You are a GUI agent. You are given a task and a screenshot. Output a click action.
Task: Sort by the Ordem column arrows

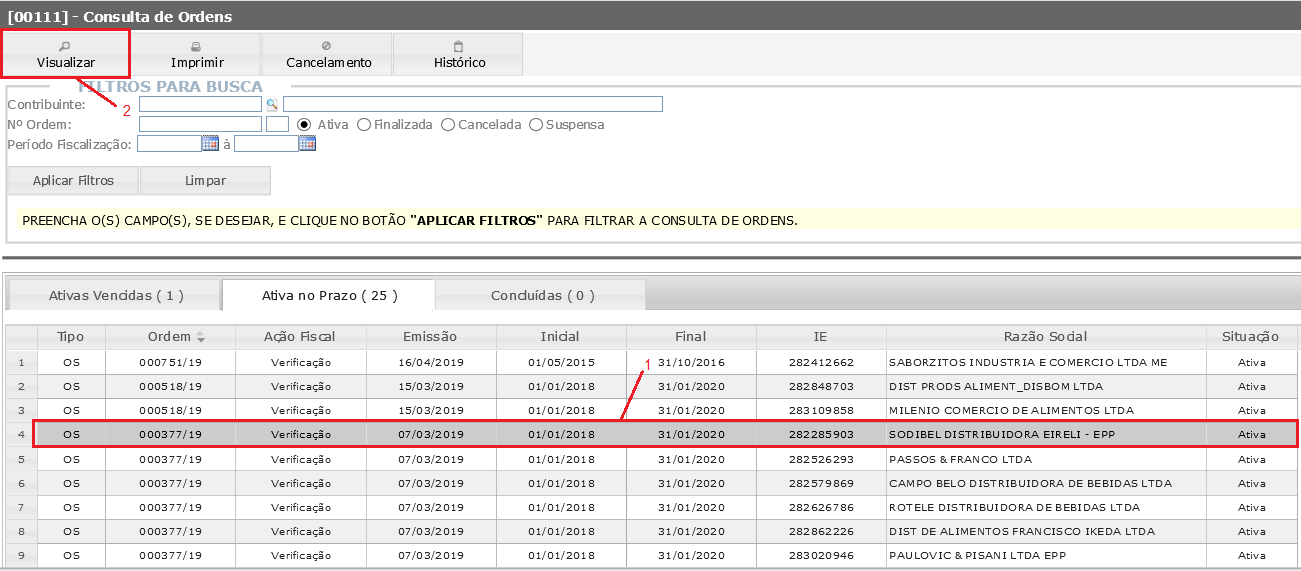click(x=200, y=337)
